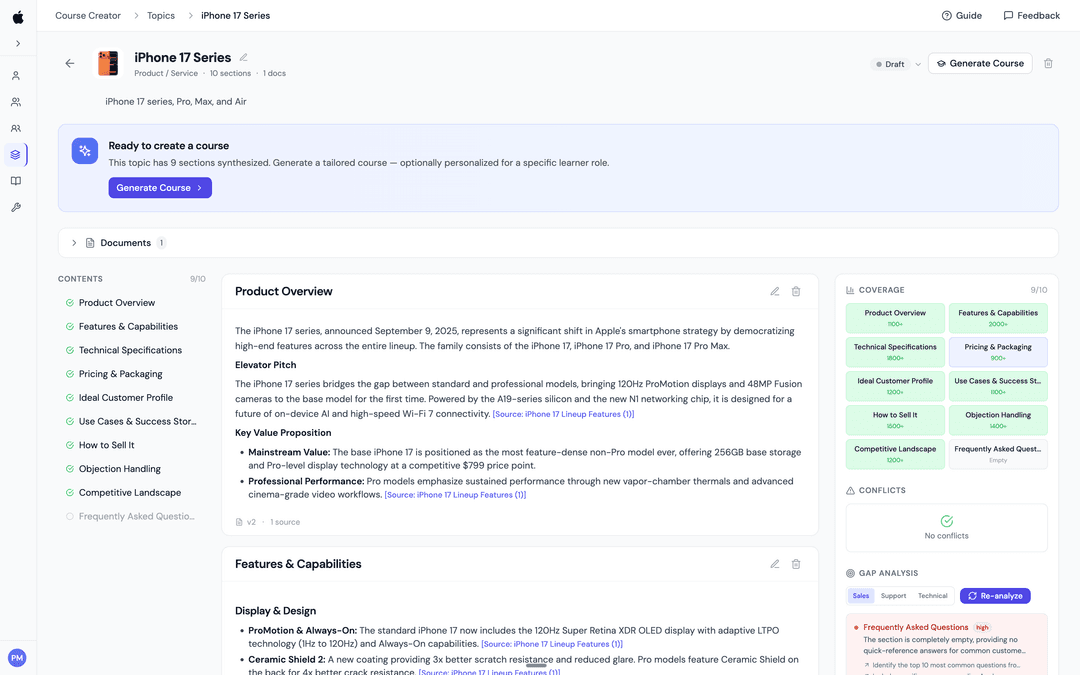Viewport: 1080px width, 675px height.
Task: Collapse the left sidebar with the chevron
Action: click(17, 43)
